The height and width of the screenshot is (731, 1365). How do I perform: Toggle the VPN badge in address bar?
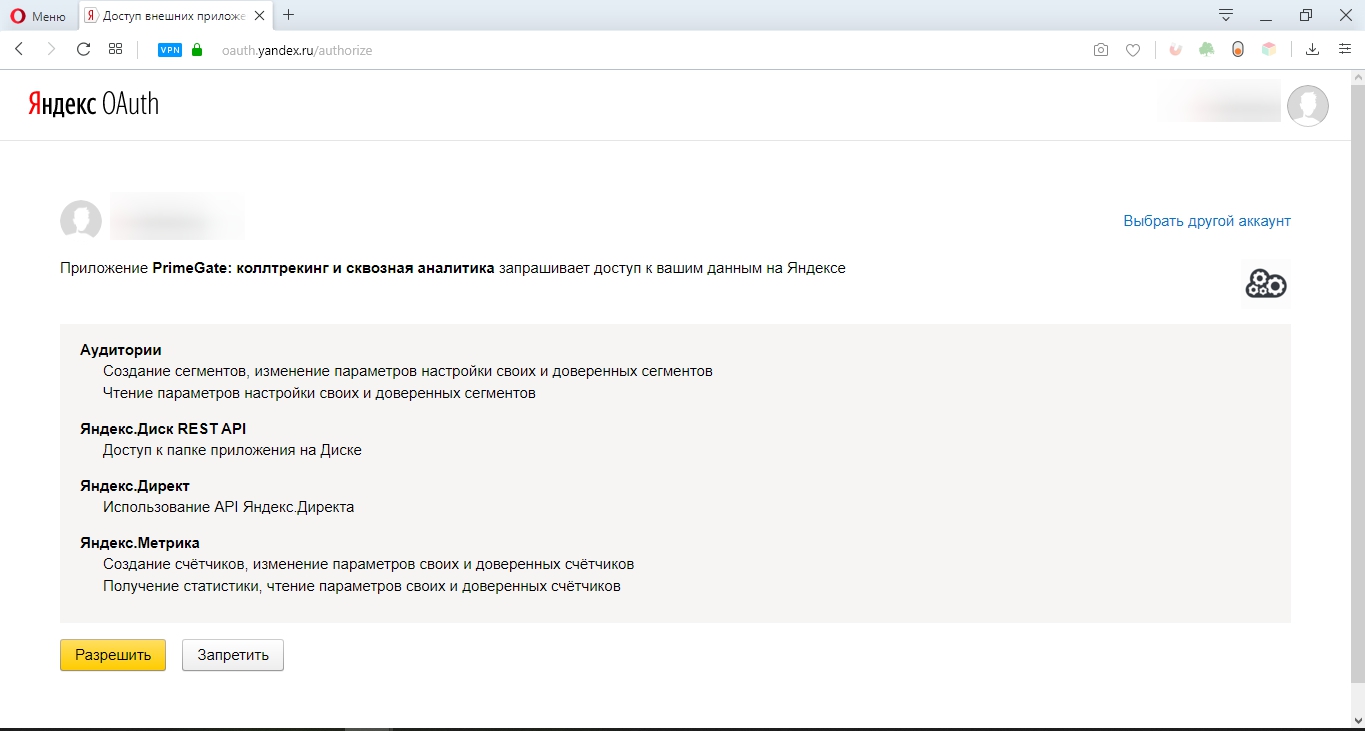(170, 50)
